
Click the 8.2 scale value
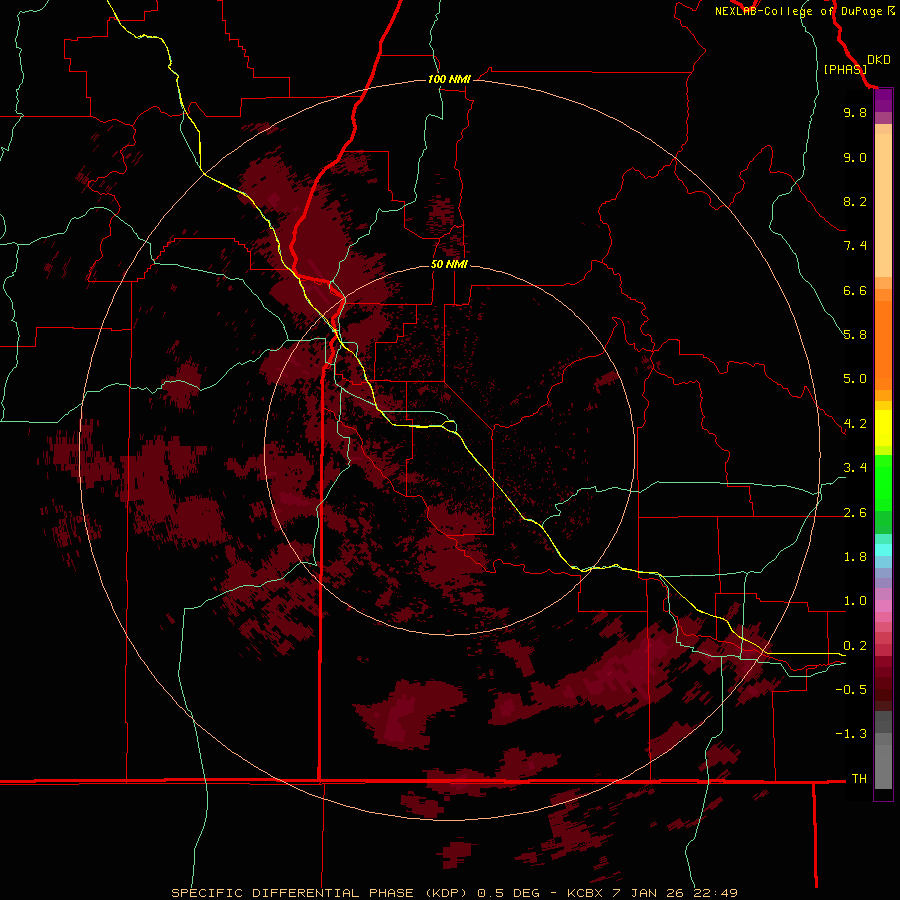[x=855, y=201]
